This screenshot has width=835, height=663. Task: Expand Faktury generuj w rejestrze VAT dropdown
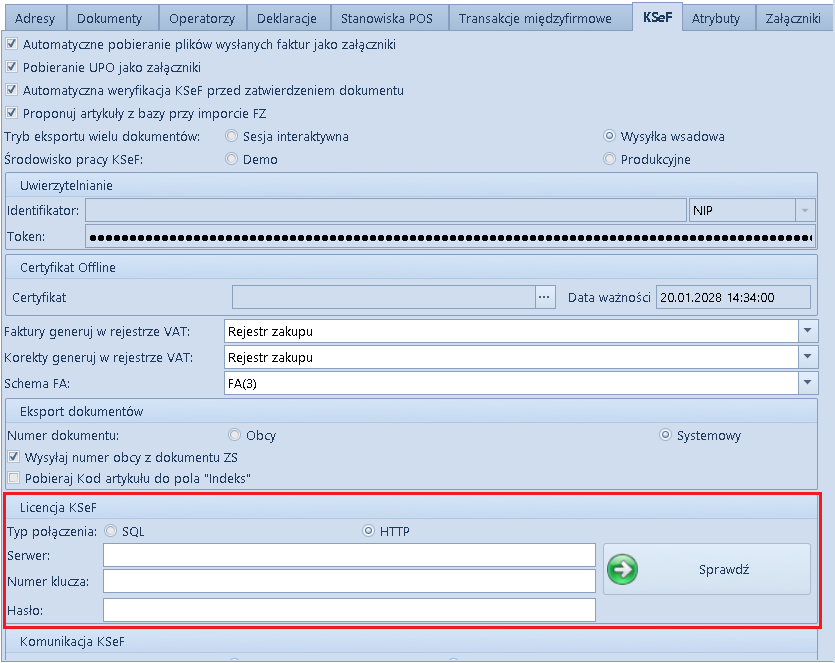click(x=808, y=331)
